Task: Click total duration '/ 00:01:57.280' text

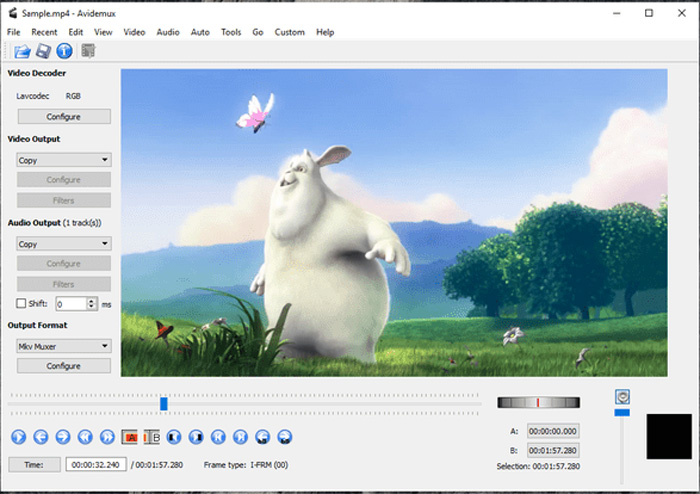Action: point(157,465)
